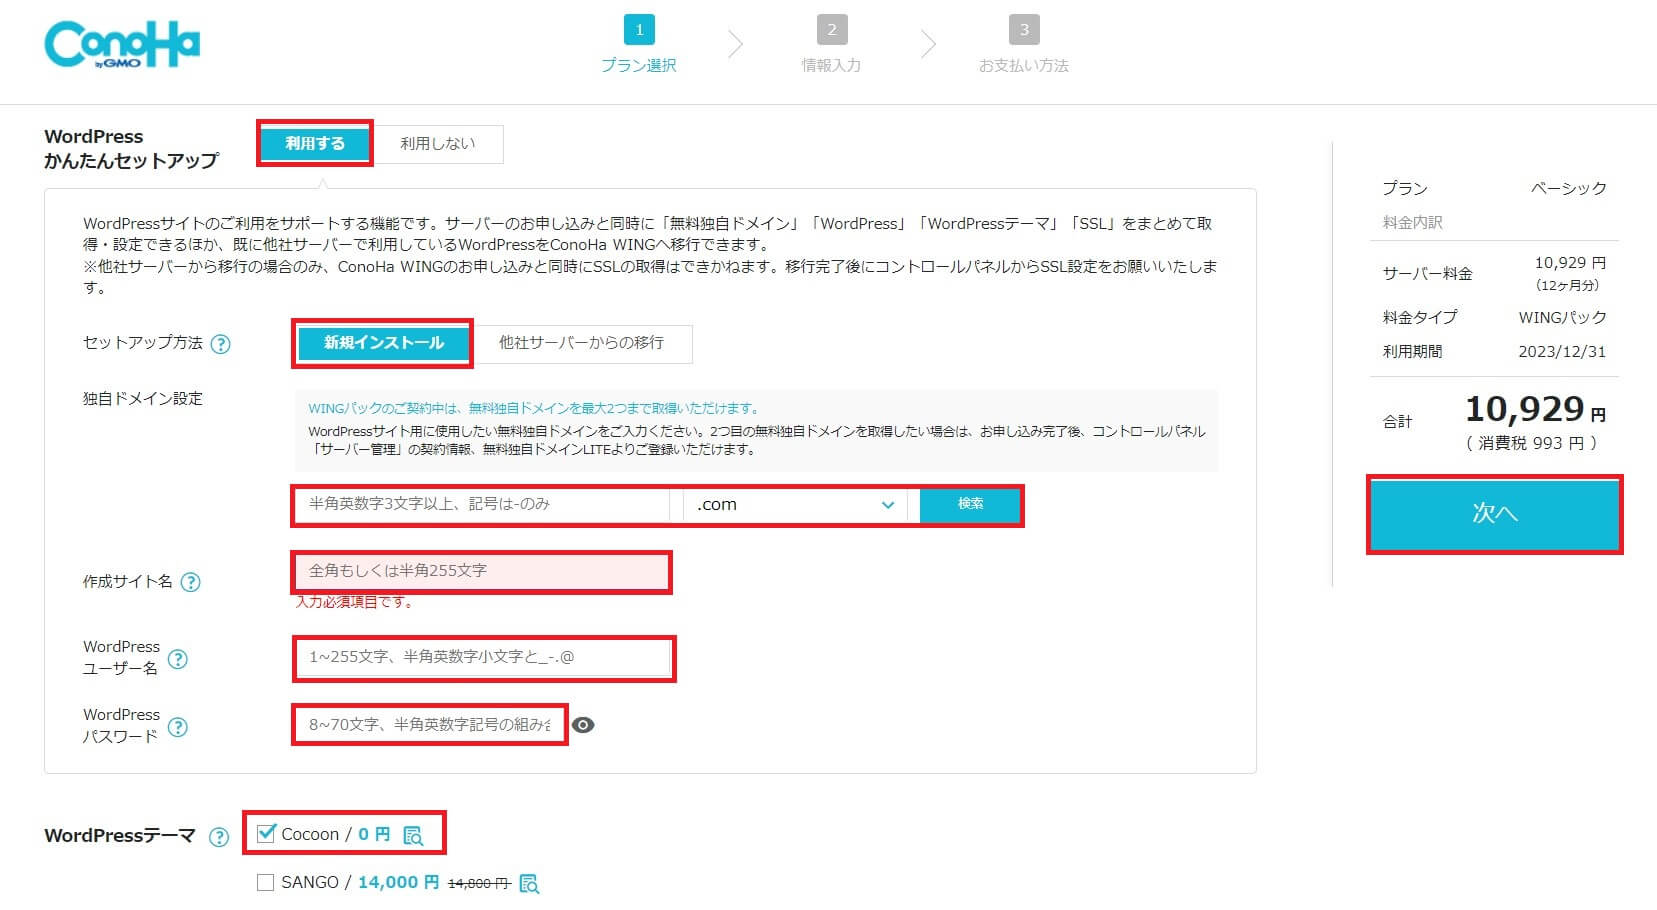Focus the WordPress パスワード input field
The image size is (1657, 910).
click(x=430, y=725)
